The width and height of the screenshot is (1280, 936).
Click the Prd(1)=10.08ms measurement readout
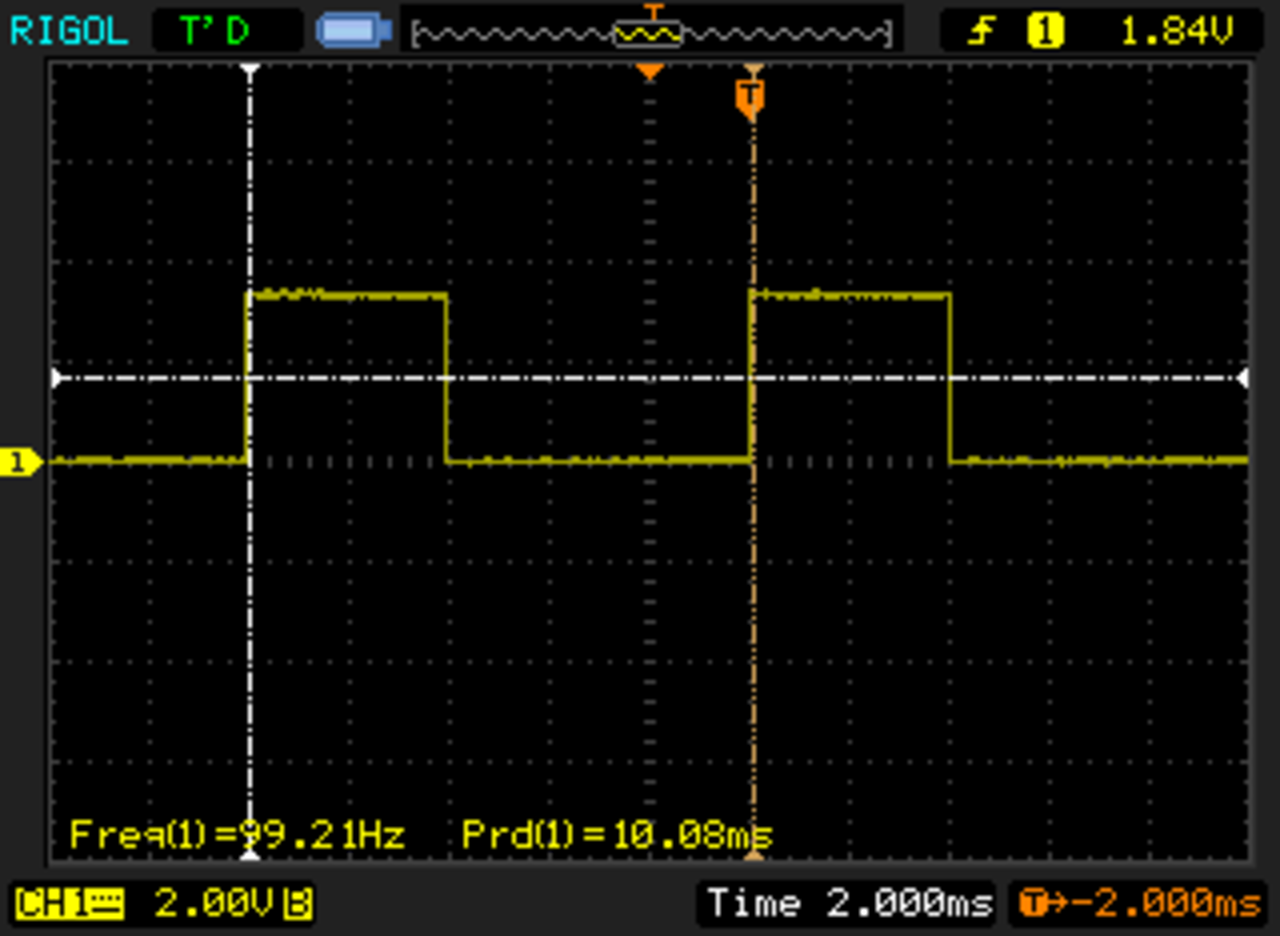click(x=617, y=834)
